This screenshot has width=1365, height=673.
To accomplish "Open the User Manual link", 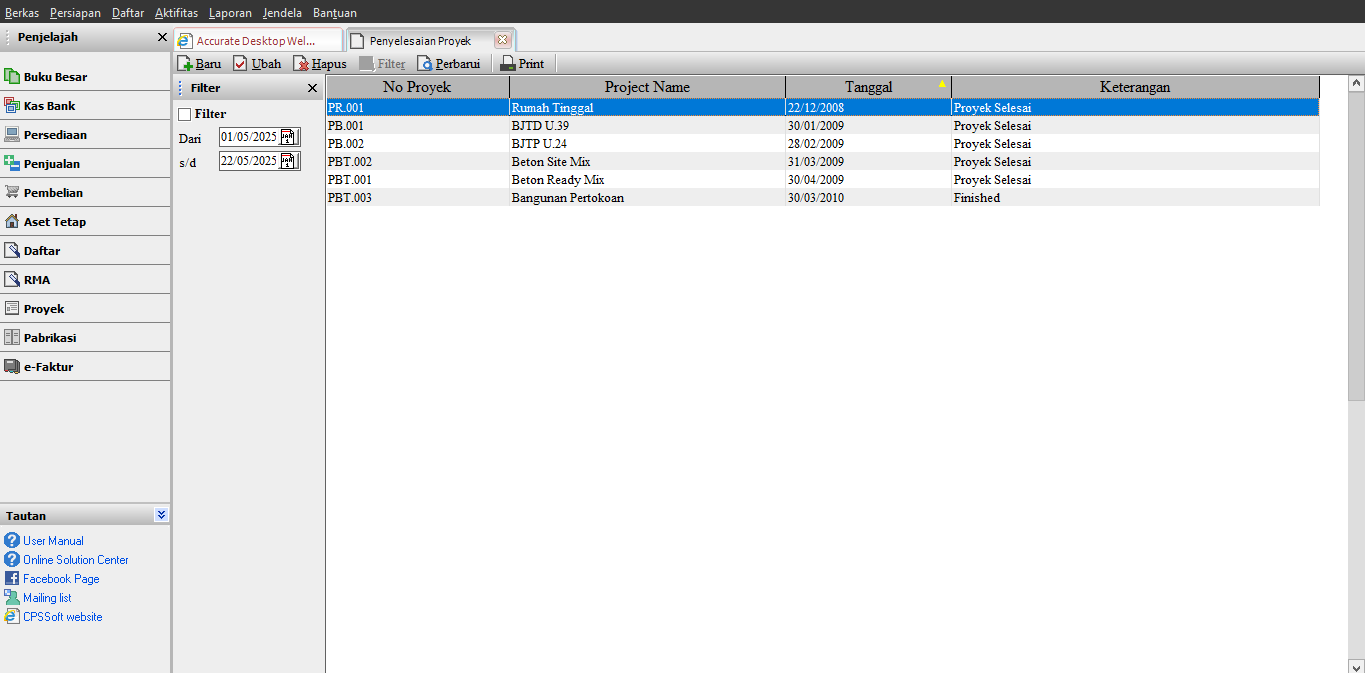I will (53, 541).
